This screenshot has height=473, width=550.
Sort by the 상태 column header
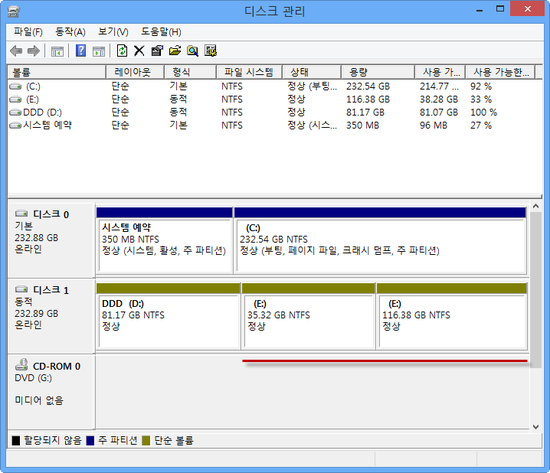tap(311, 72)
